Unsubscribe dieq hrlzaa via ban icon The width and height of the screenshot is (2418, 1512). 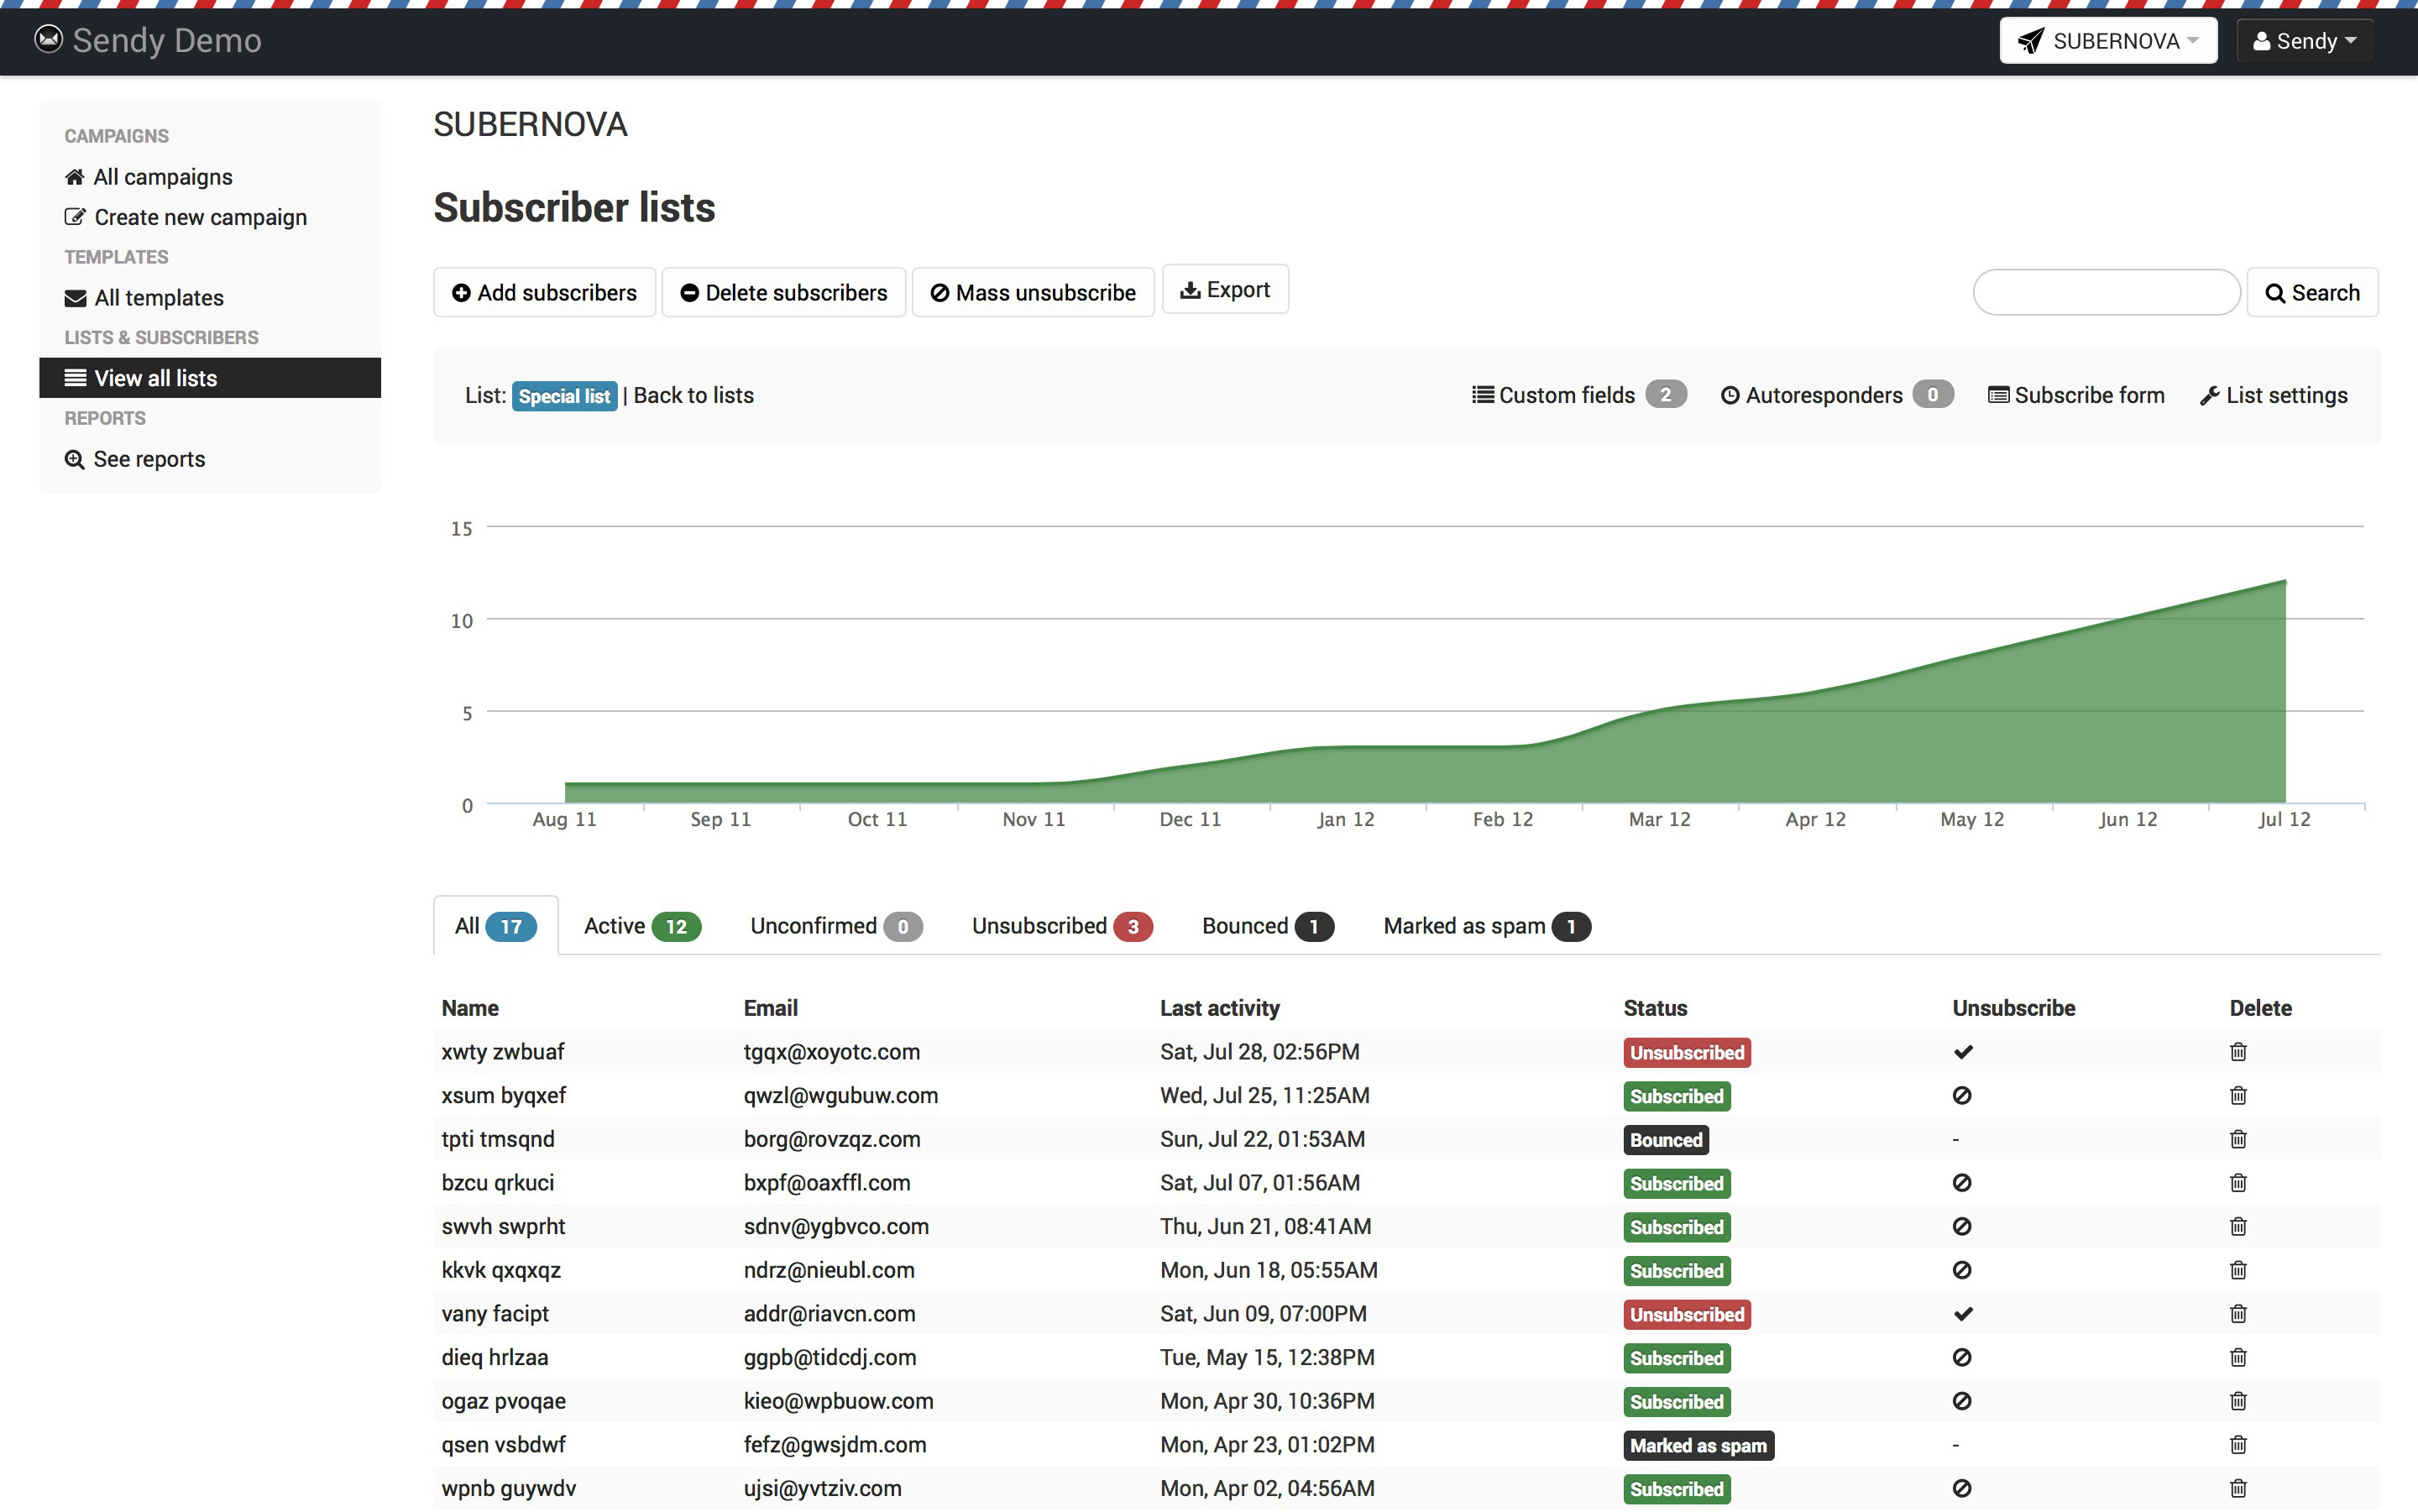pos(1962,1358)
